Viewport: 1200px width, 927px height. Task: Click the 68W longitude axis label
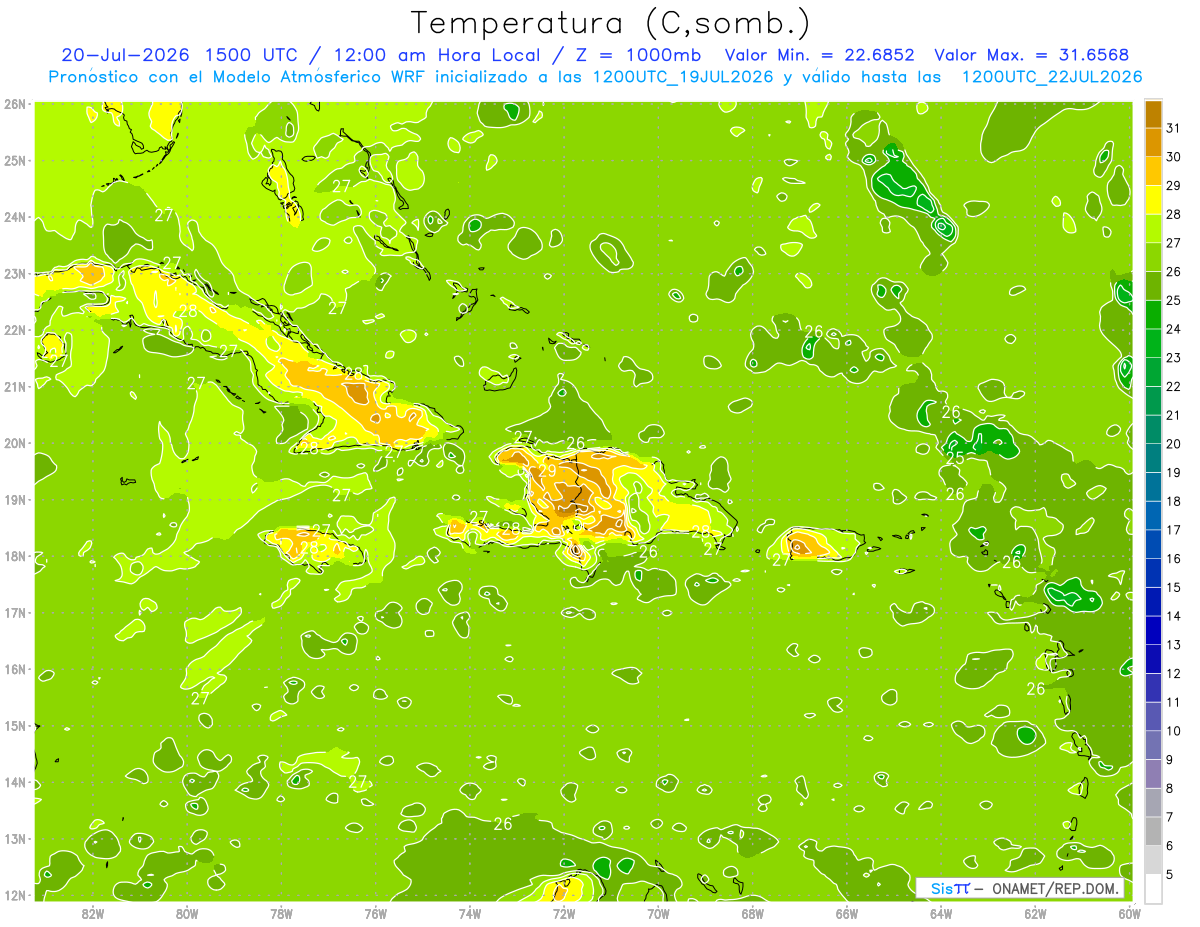coord(752,912)
